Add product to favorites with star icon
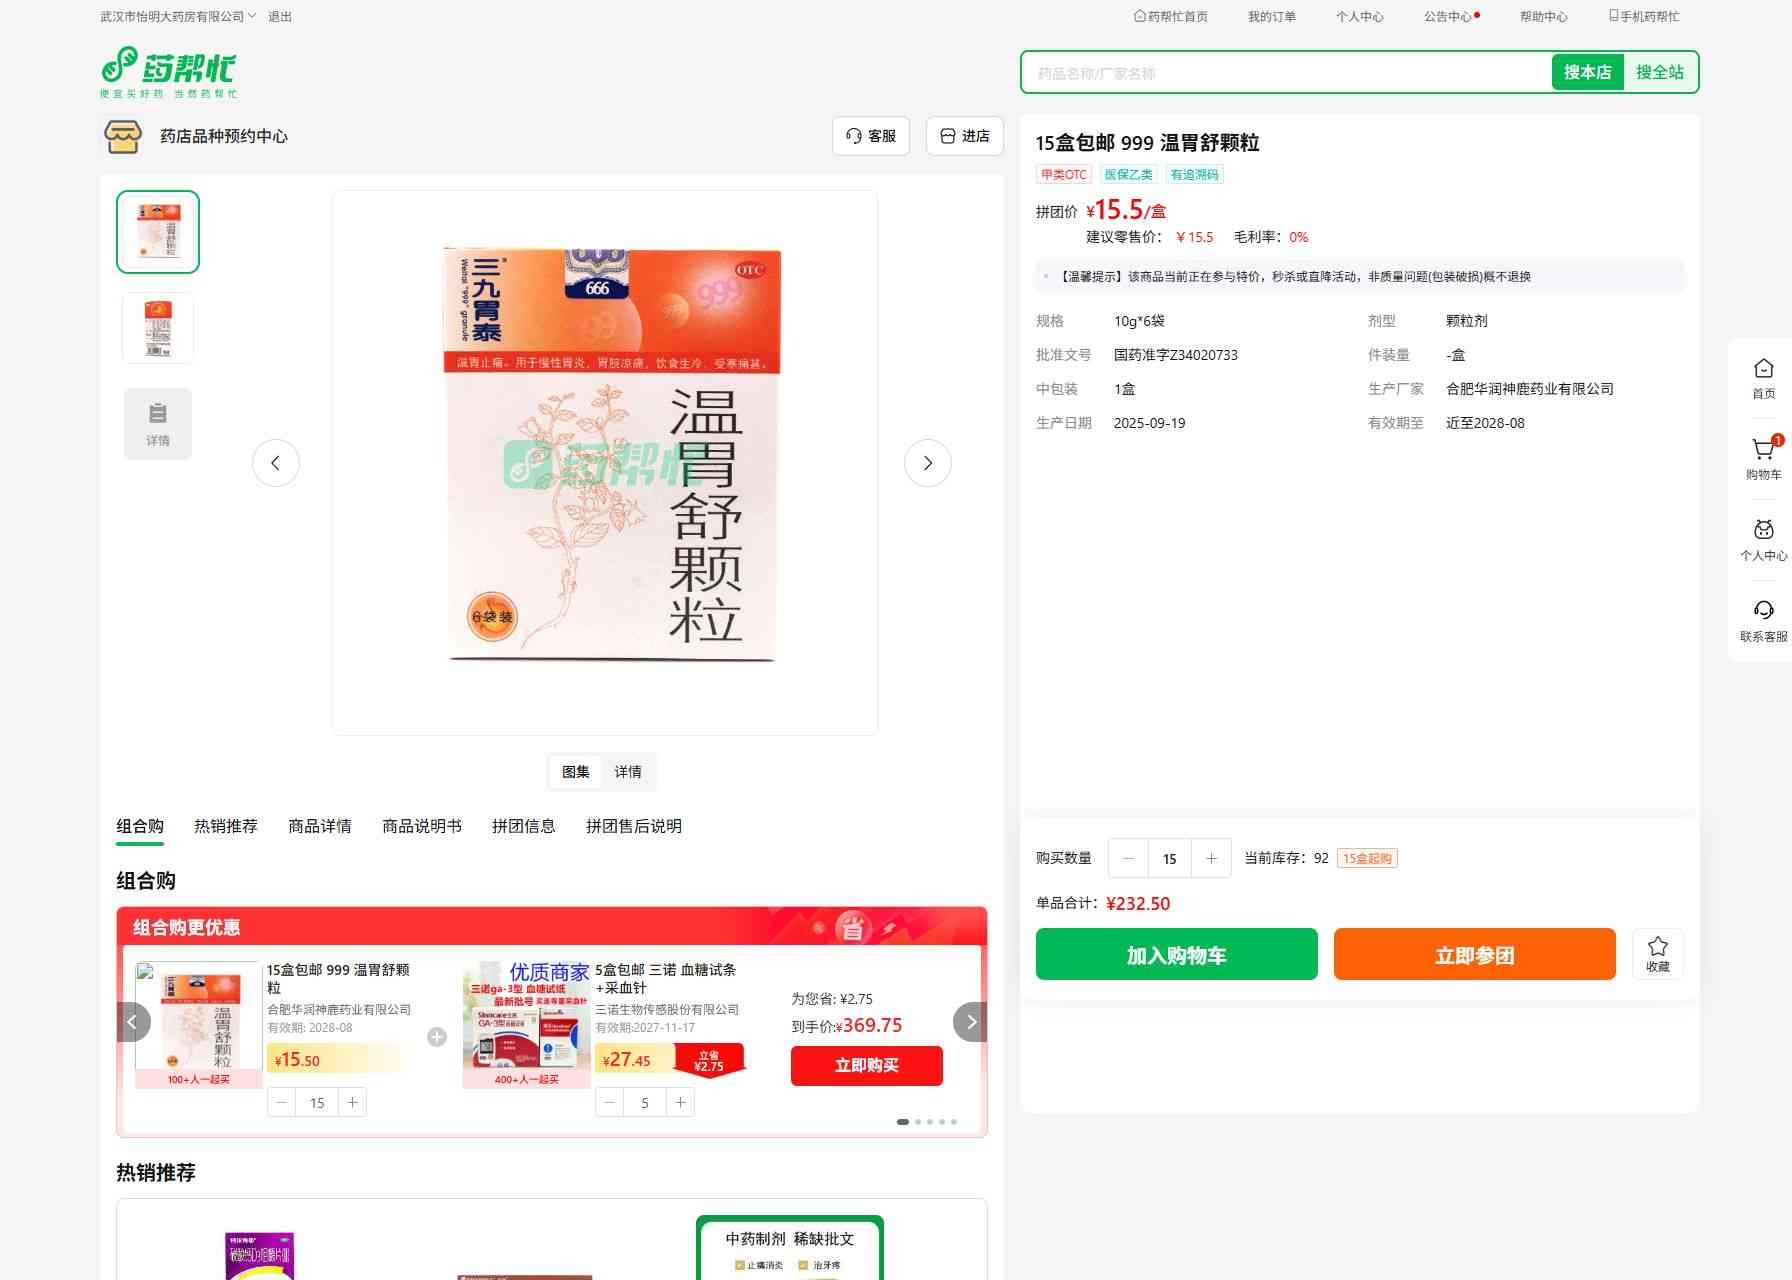Screen dimensions: 1792x1280 [x=1657, y=953]
